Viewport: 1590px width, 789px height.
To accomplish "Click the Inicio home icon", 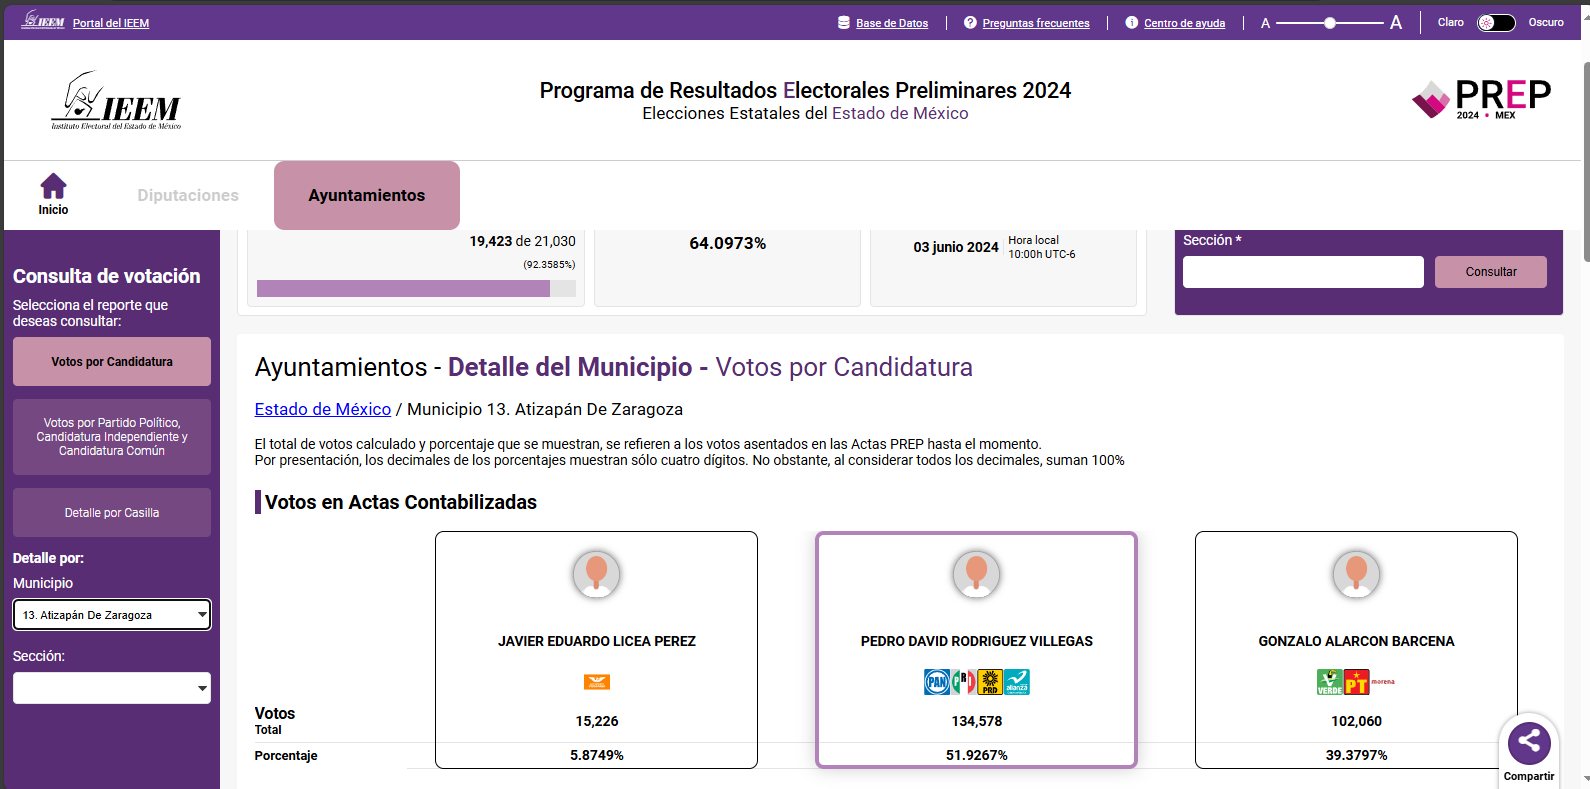I will tap(53, 187).
